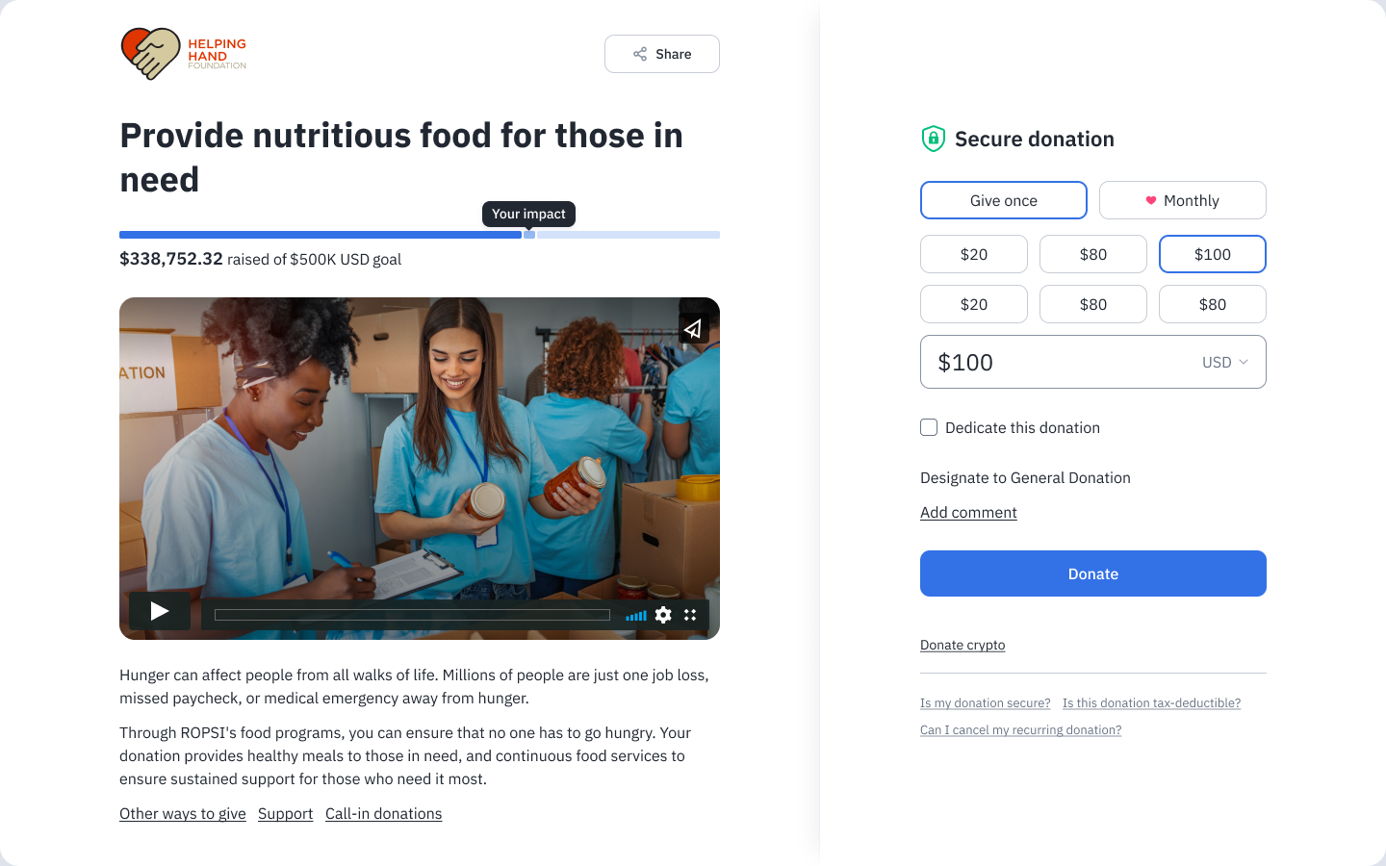Select the Give once option
Image resolution: width=1386 pixels, height=866 pixels.
tap(1003, 200)
